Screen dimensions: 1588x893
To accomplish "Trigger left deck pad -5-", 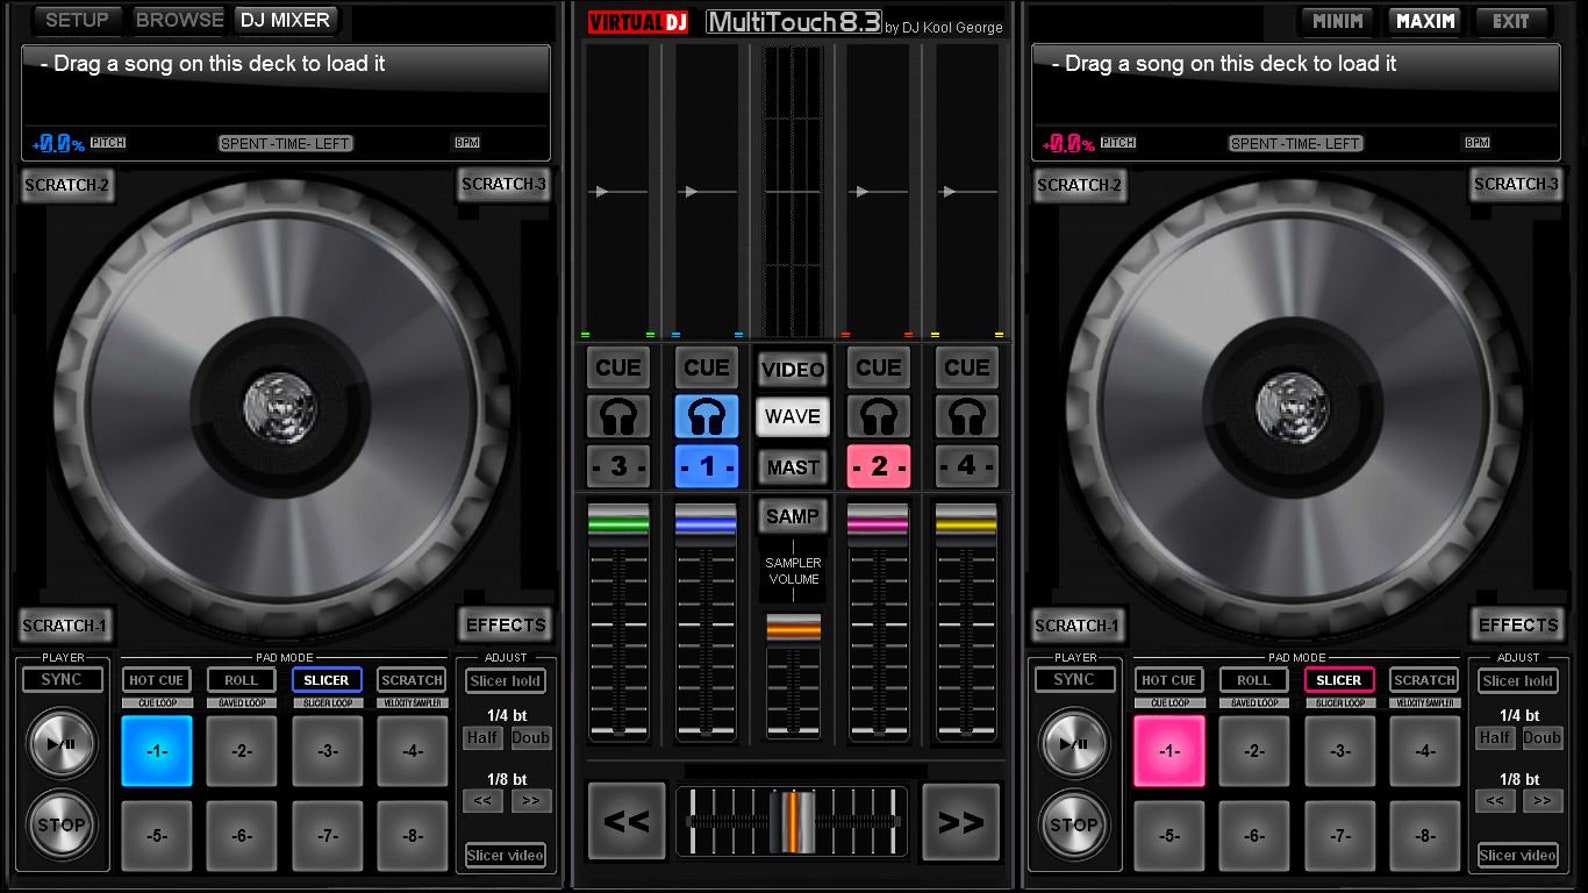I will [x=157, y=836].
